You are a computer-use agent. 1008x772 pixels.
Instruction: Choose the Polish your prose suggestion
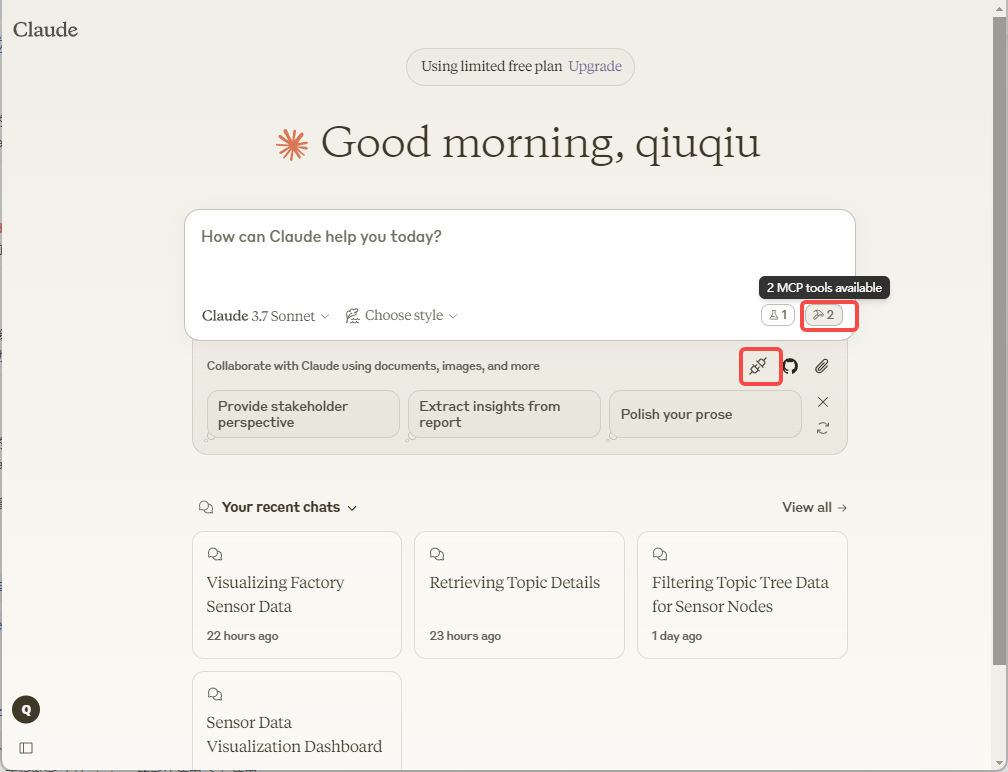coord(705,414)
